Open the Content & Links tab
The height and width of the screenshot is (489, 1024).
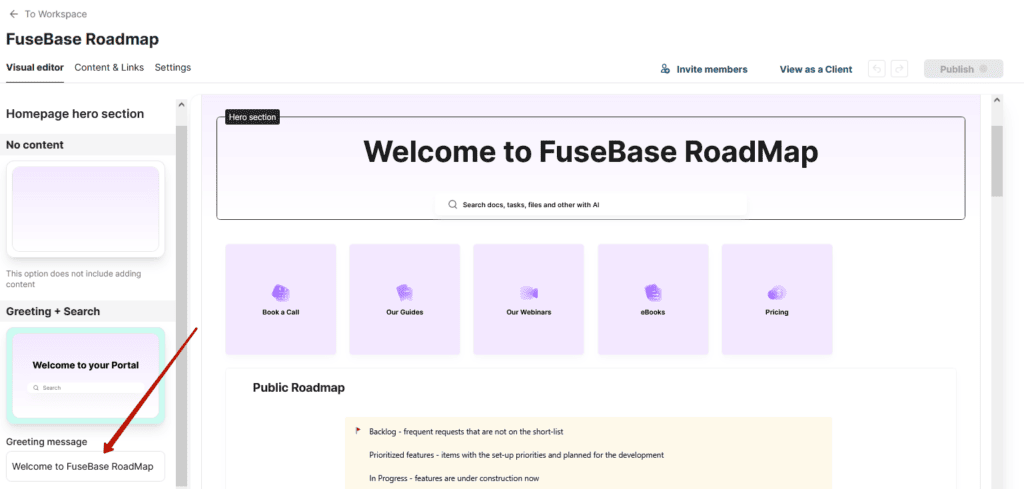point(109,67)
